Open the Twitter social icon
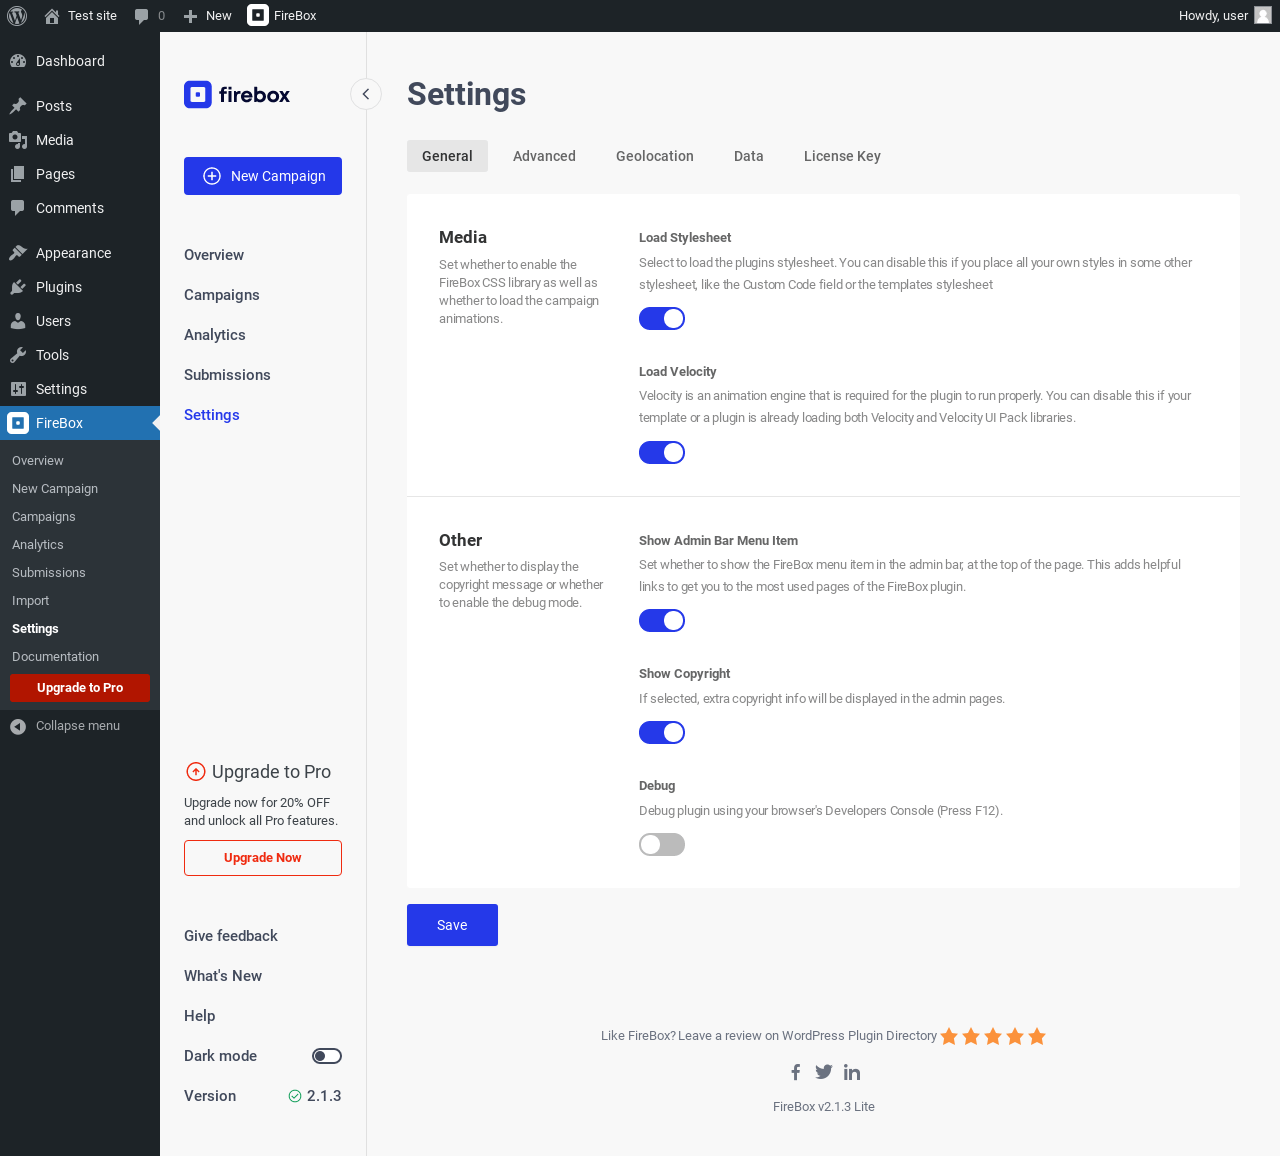The height and width of the screenshot is (1156, 1280). click(824, 1072)
